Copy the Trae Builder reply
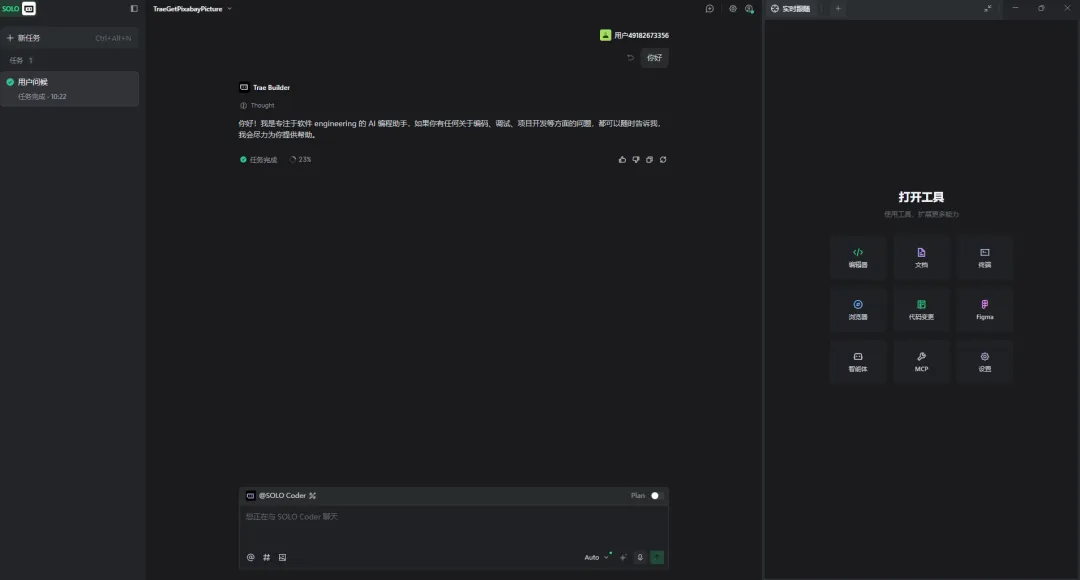This screenshot has height=580, width=1080. pyautogui.click(x=650, y=160)
